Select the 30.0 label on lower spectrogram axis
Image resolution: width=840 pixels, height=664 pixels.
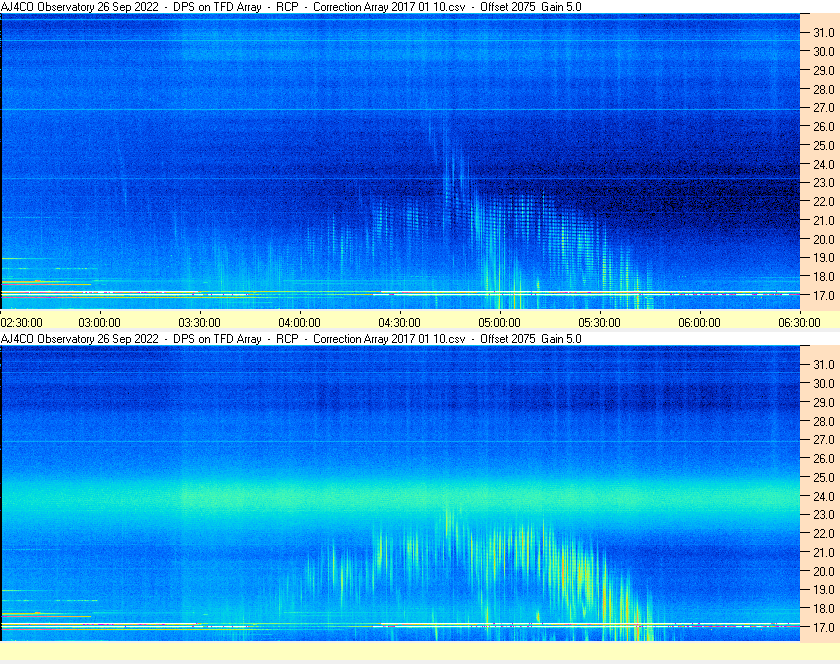pos(824,383)
